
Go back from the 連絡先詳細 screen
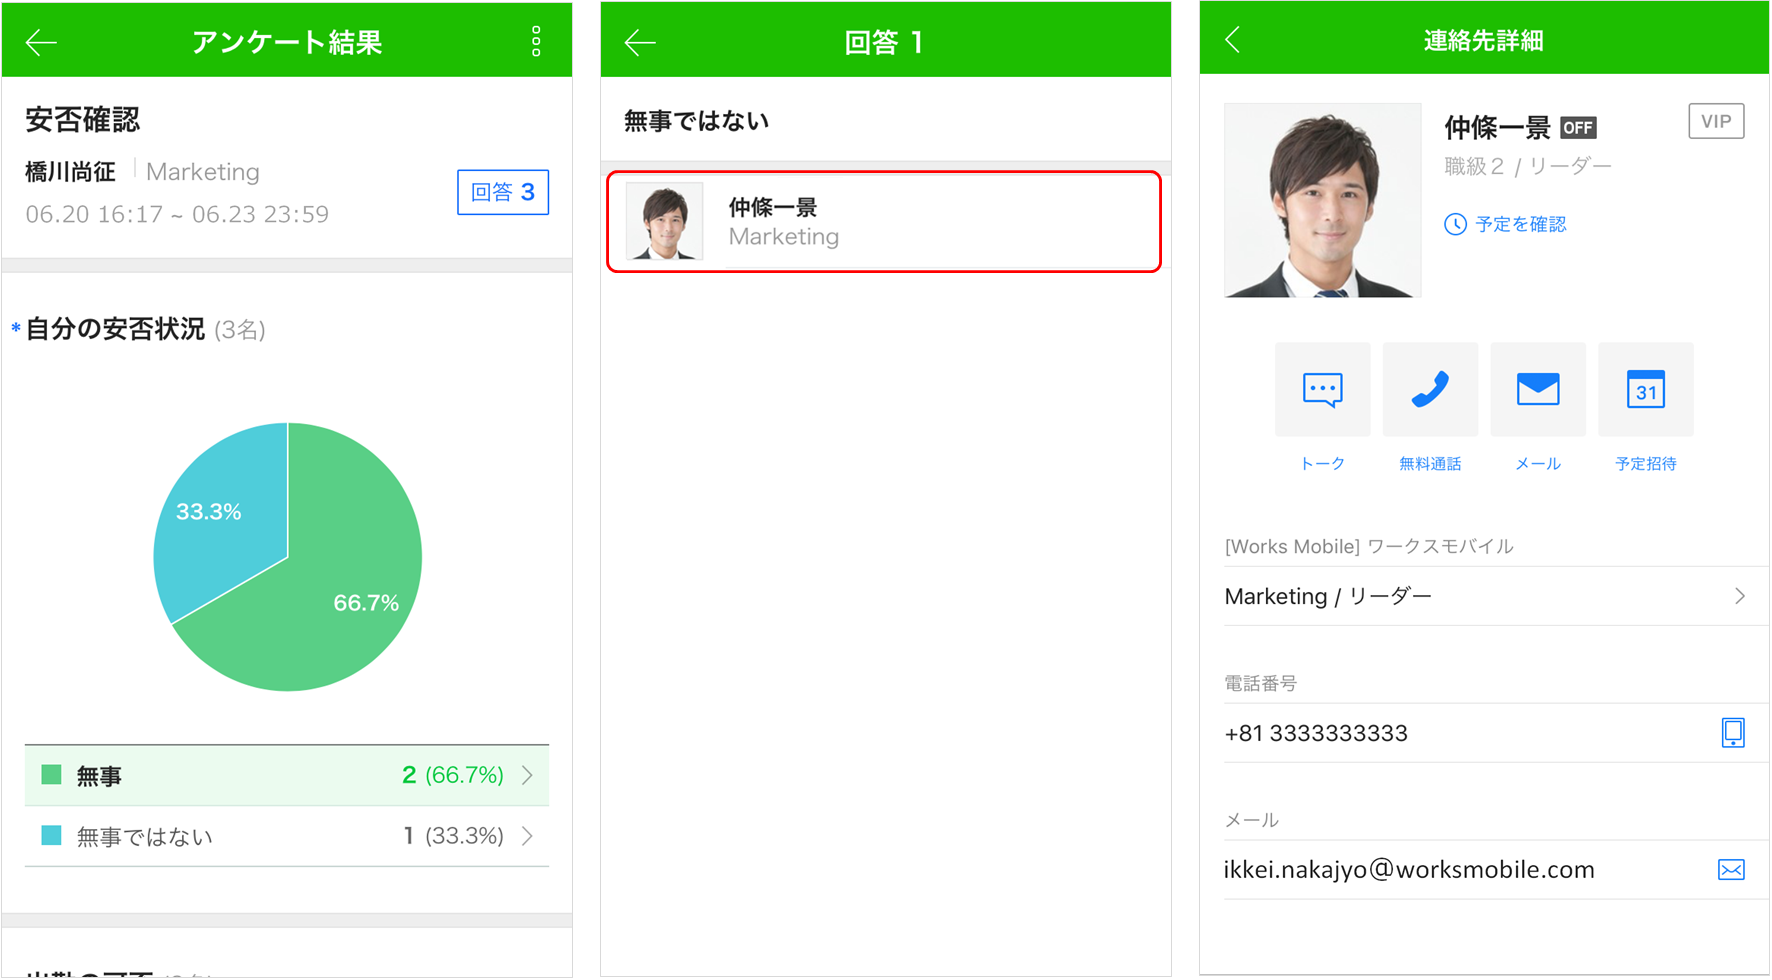pyautogui.click(x=1233, y=40)
